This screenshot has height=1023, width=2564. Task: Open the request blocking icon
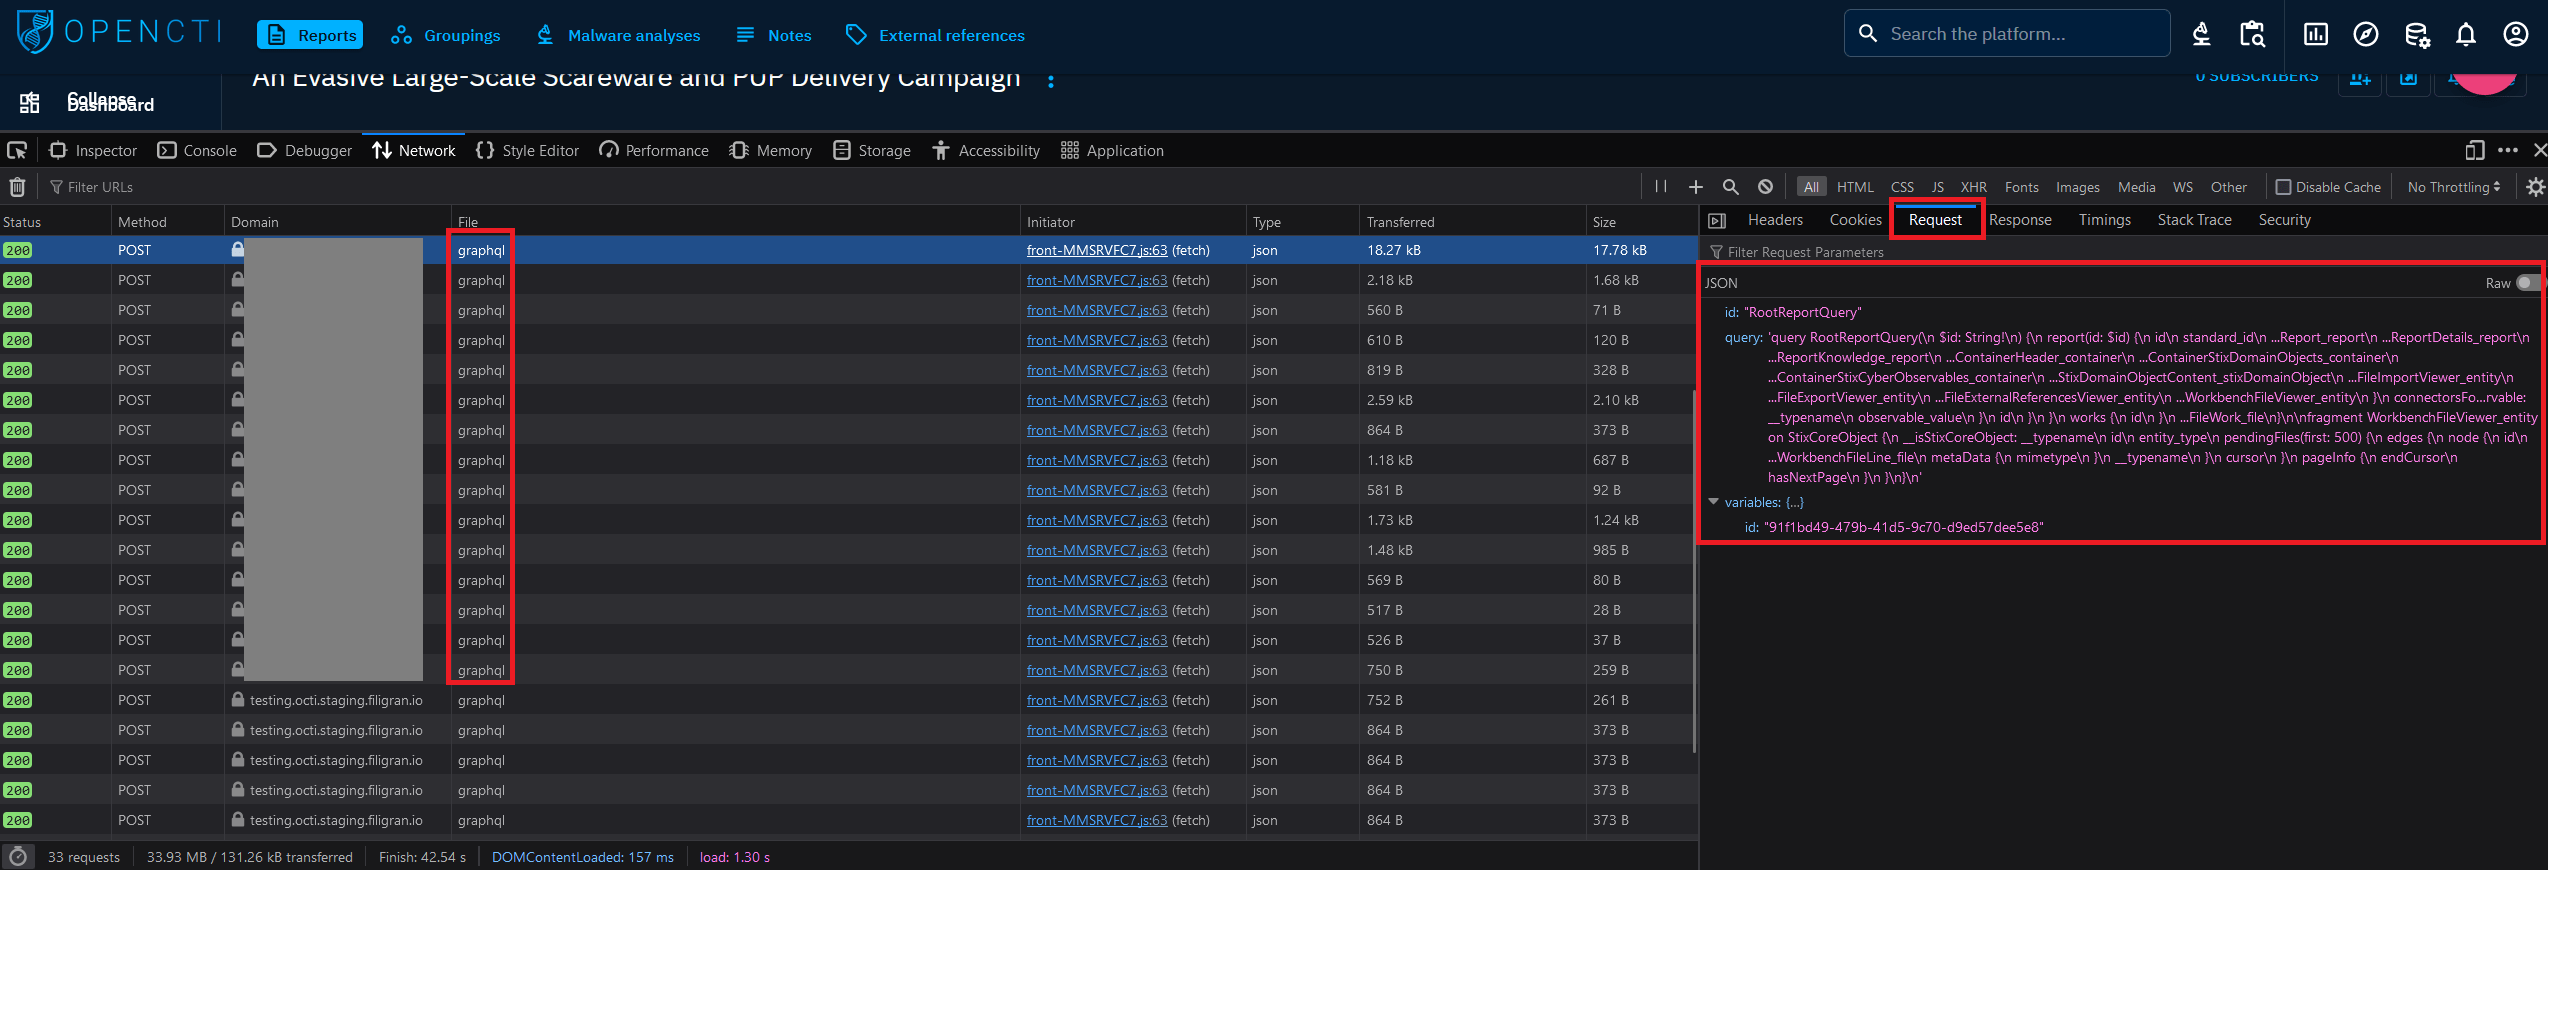point(1766,187)
